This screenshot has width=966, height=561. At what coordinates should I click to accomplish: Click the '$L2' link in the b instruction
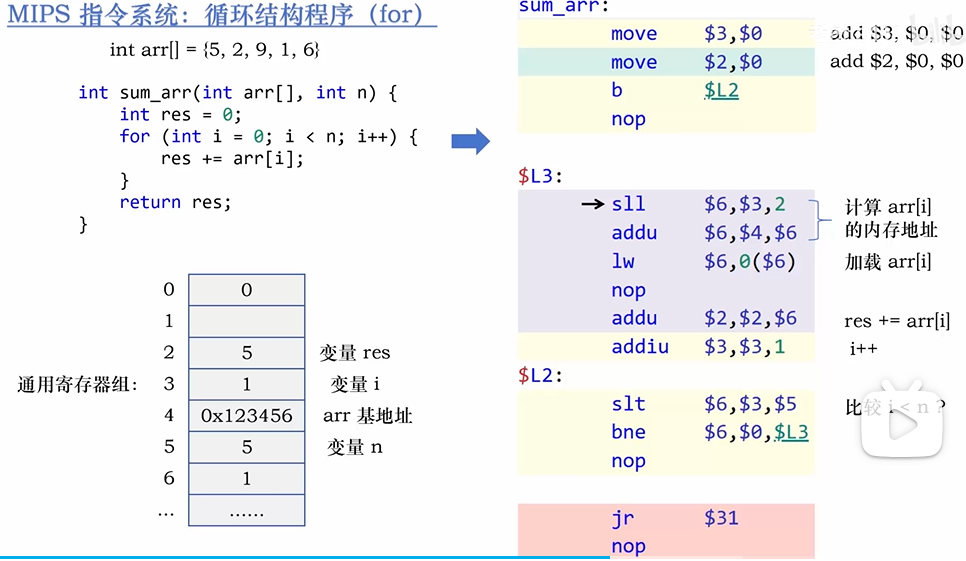point(721,91)
